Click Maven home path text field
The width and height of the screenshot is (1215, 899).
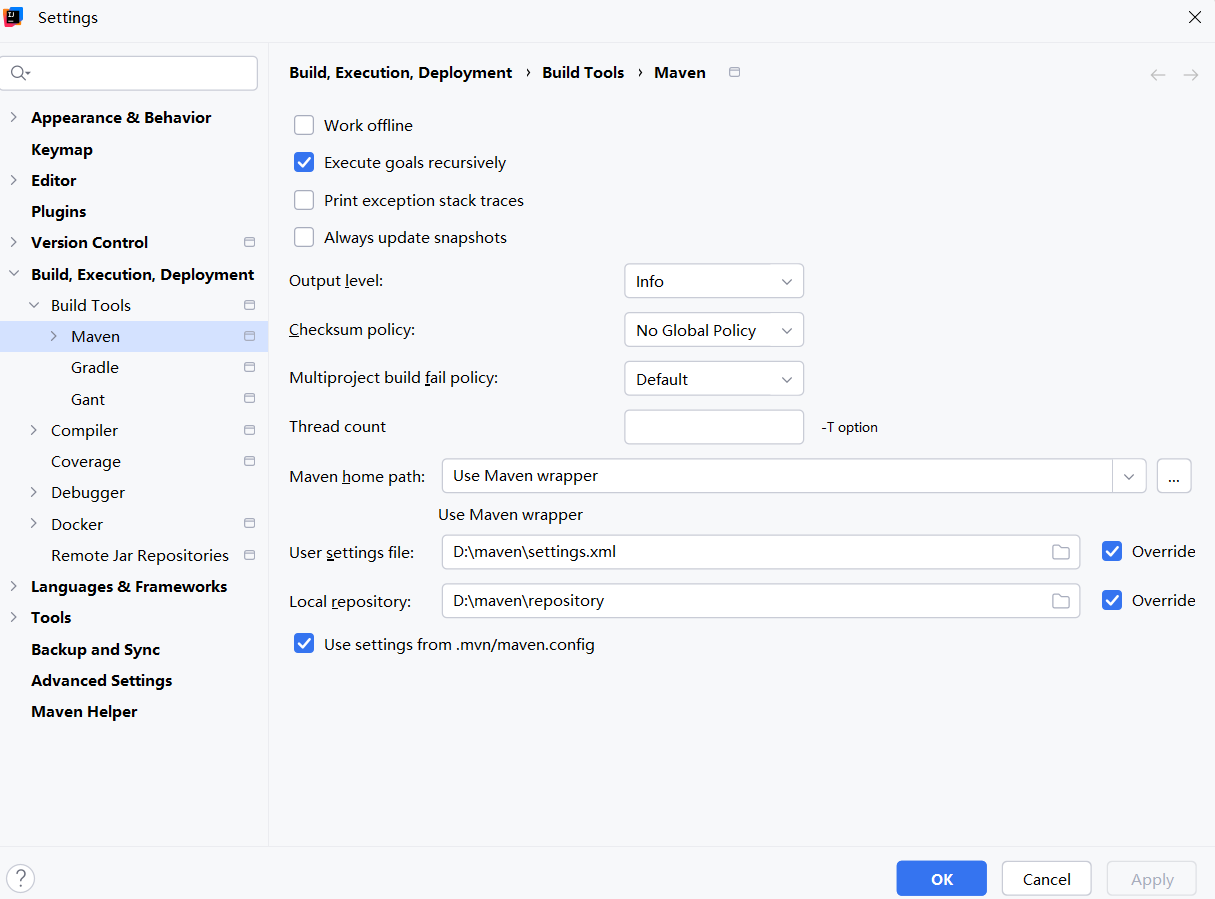coord(777,476)
